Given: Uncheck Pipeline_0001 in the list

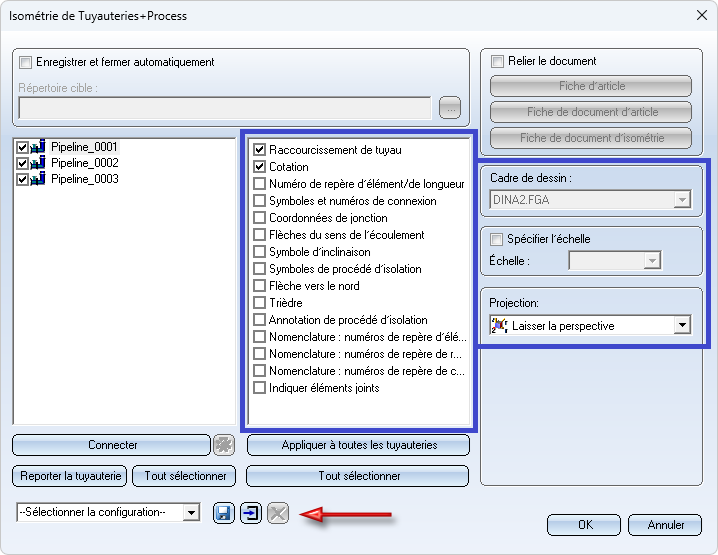Looking at the screenshot, I should [22, 147].
